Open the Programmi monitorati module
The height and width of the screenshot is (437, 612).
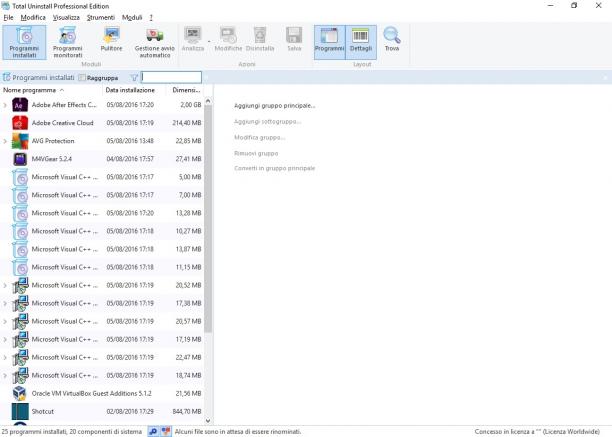point(68,42)
